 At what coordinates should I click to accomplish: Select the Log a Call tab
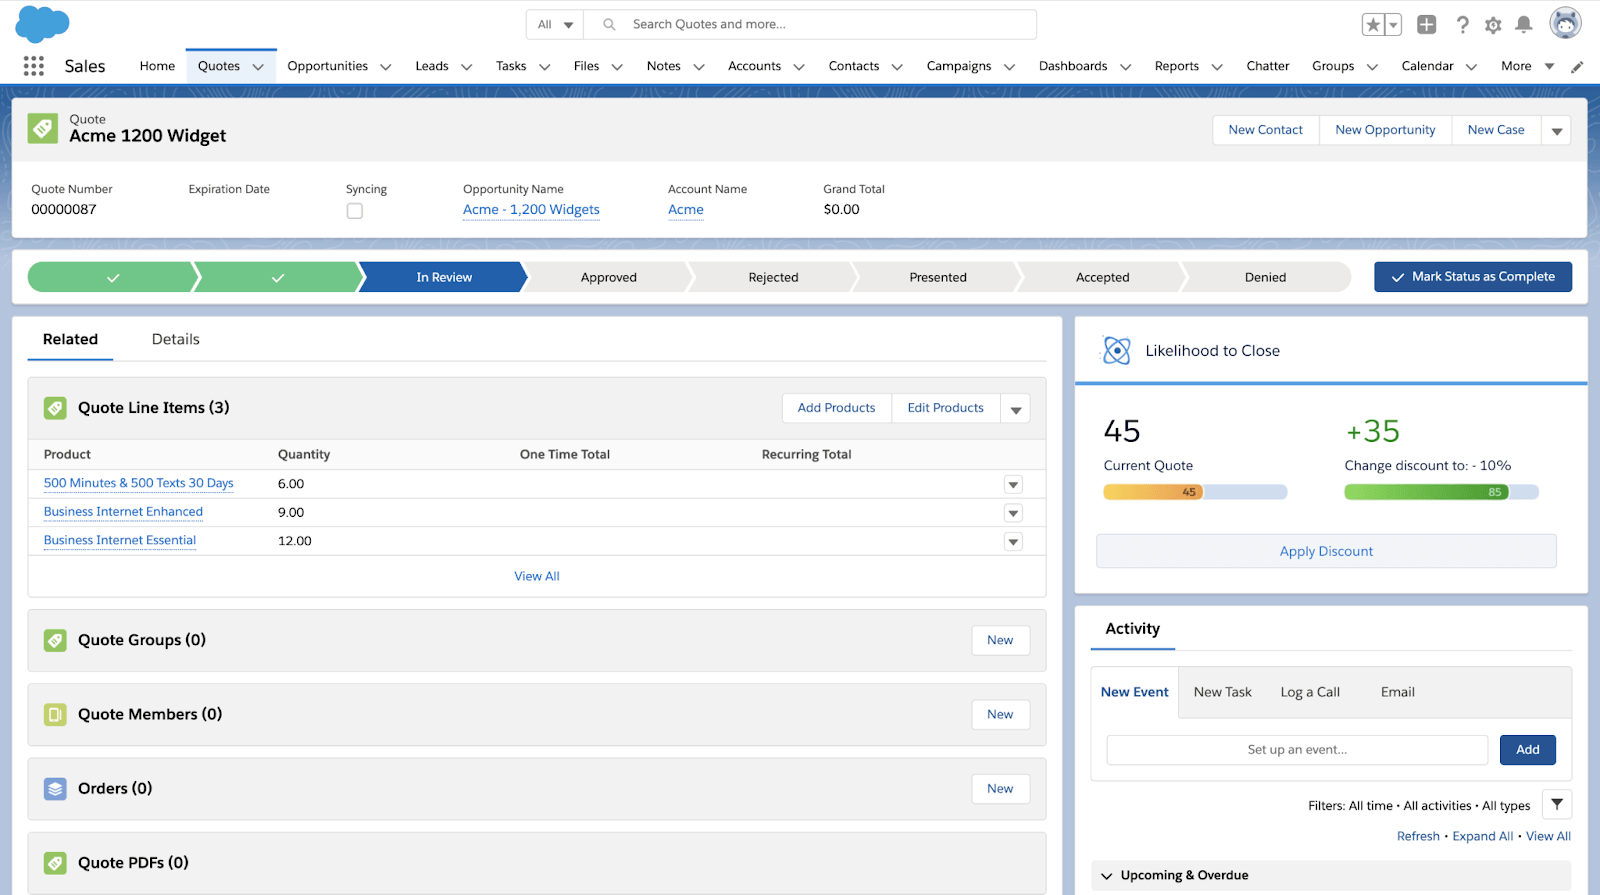(1310, 692)
